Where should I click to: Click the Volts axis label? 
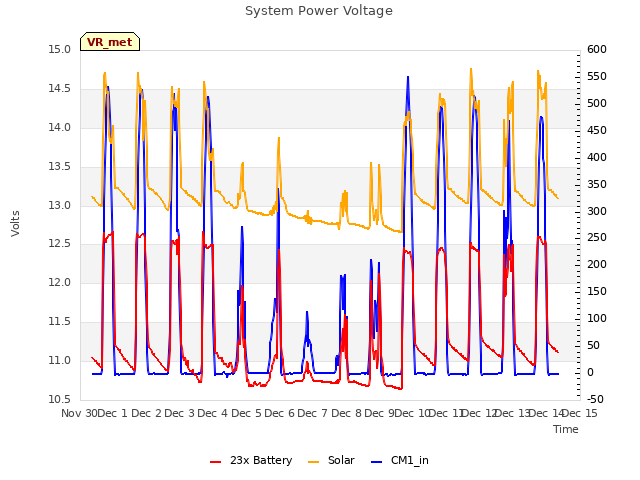pyautogui.click(x=16, y=223)
